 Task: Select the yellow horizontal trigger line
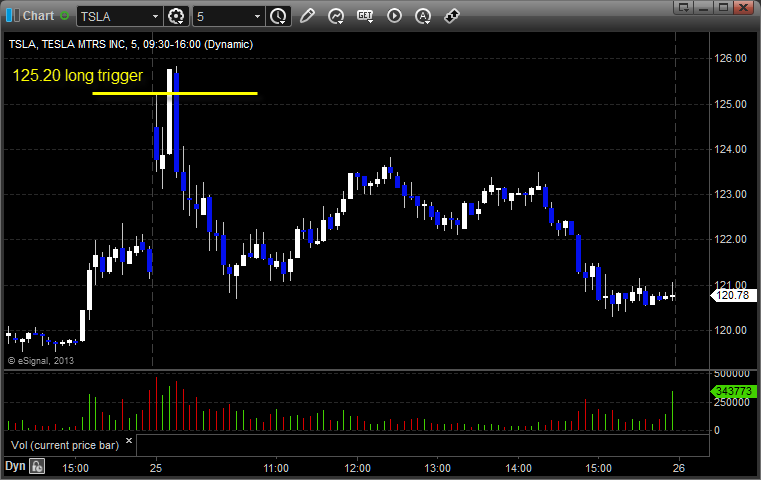click(x=175, y=93)
